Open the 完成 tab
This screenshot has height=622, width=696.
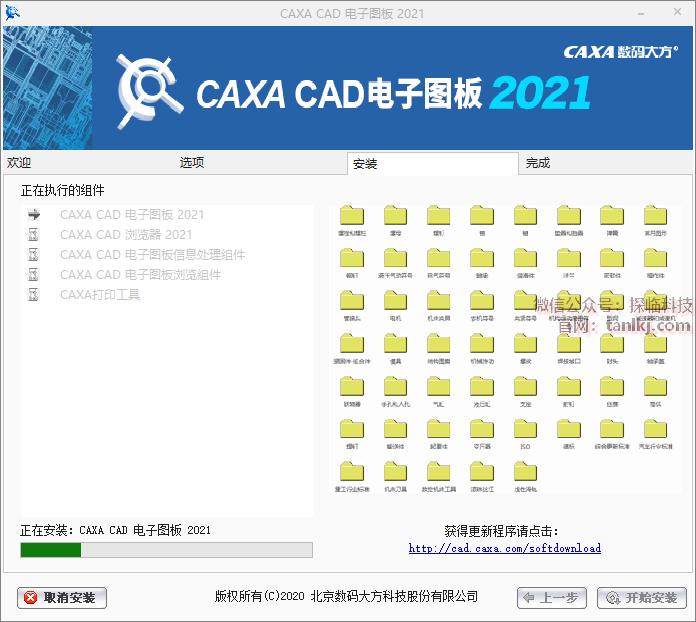(538, 163)
